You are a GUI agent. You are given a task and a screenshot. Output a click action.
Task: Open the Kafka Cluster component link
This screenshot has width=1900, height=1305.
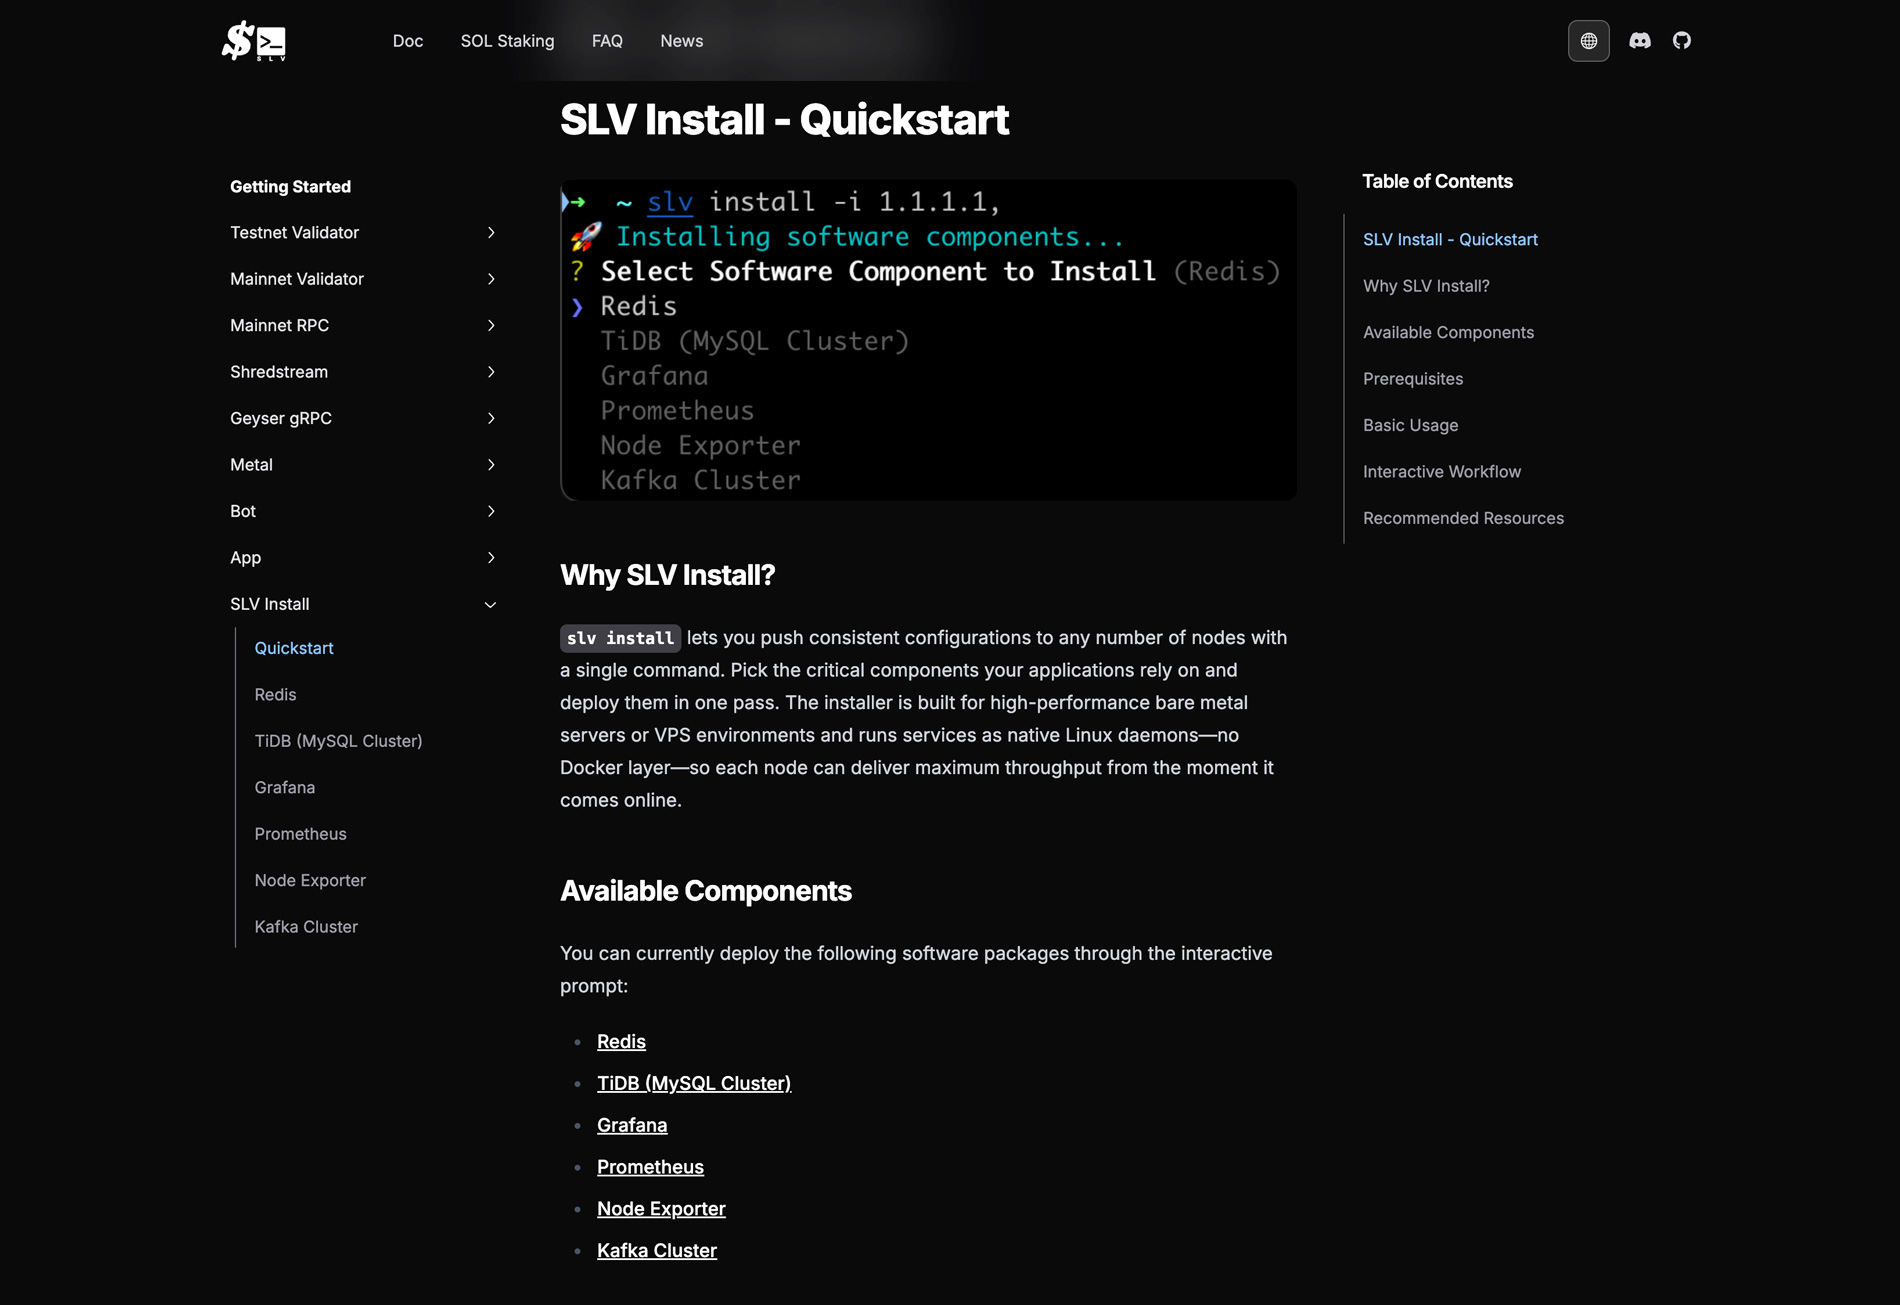click(656, 1250)
